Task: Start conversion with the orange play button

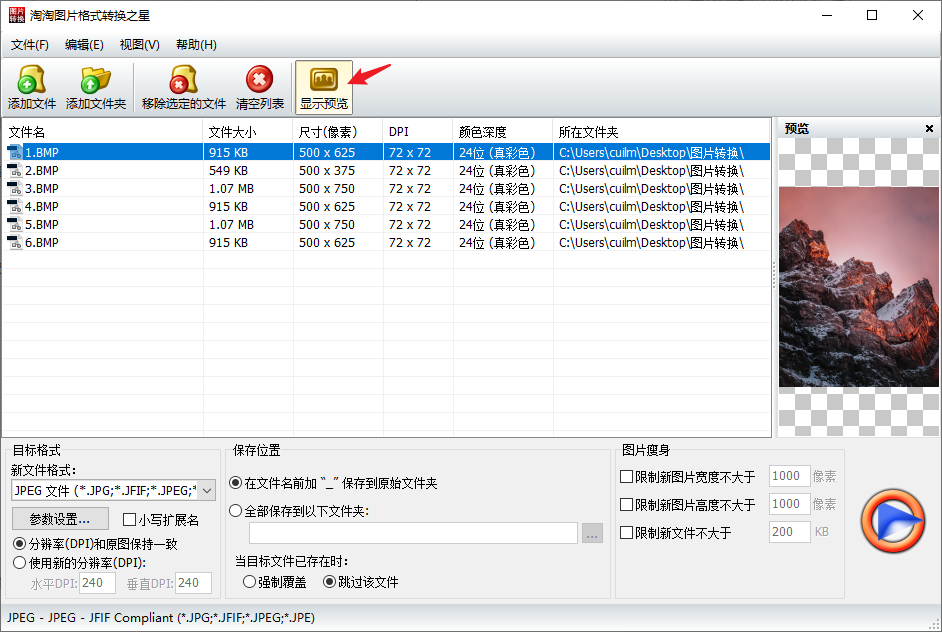Action: (x=893, y=521)
